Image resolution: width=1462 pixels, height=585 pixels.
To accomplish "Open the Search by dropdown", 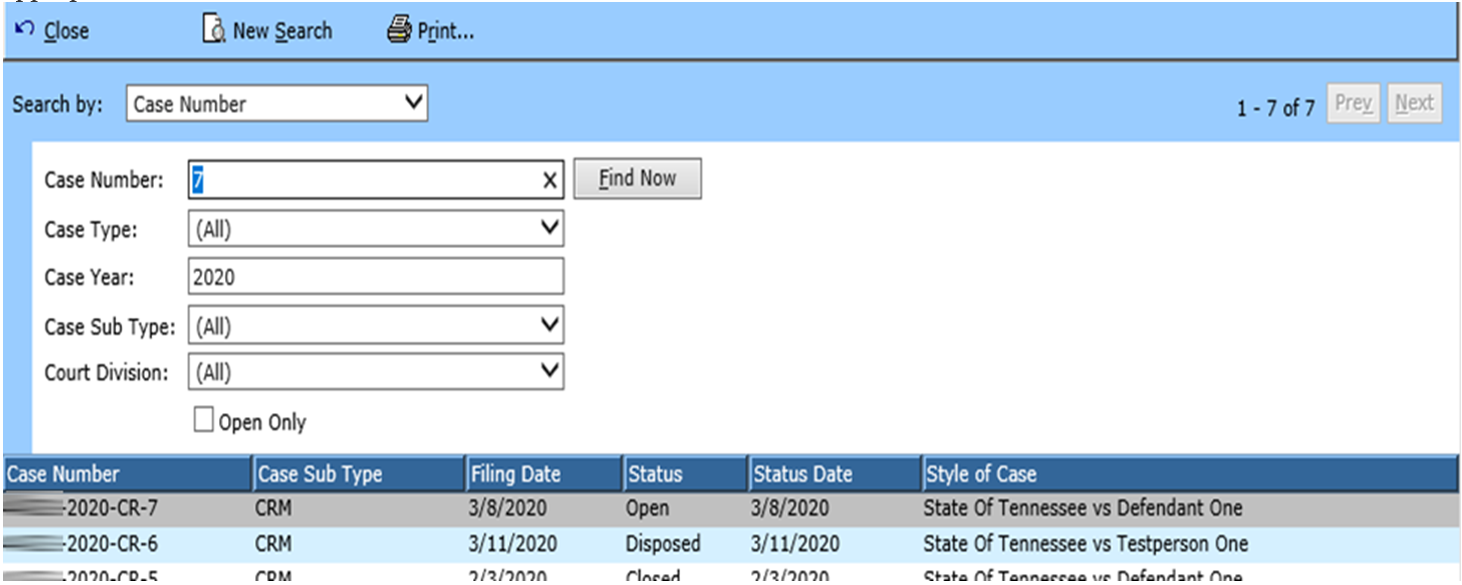I will click(277, 103).
